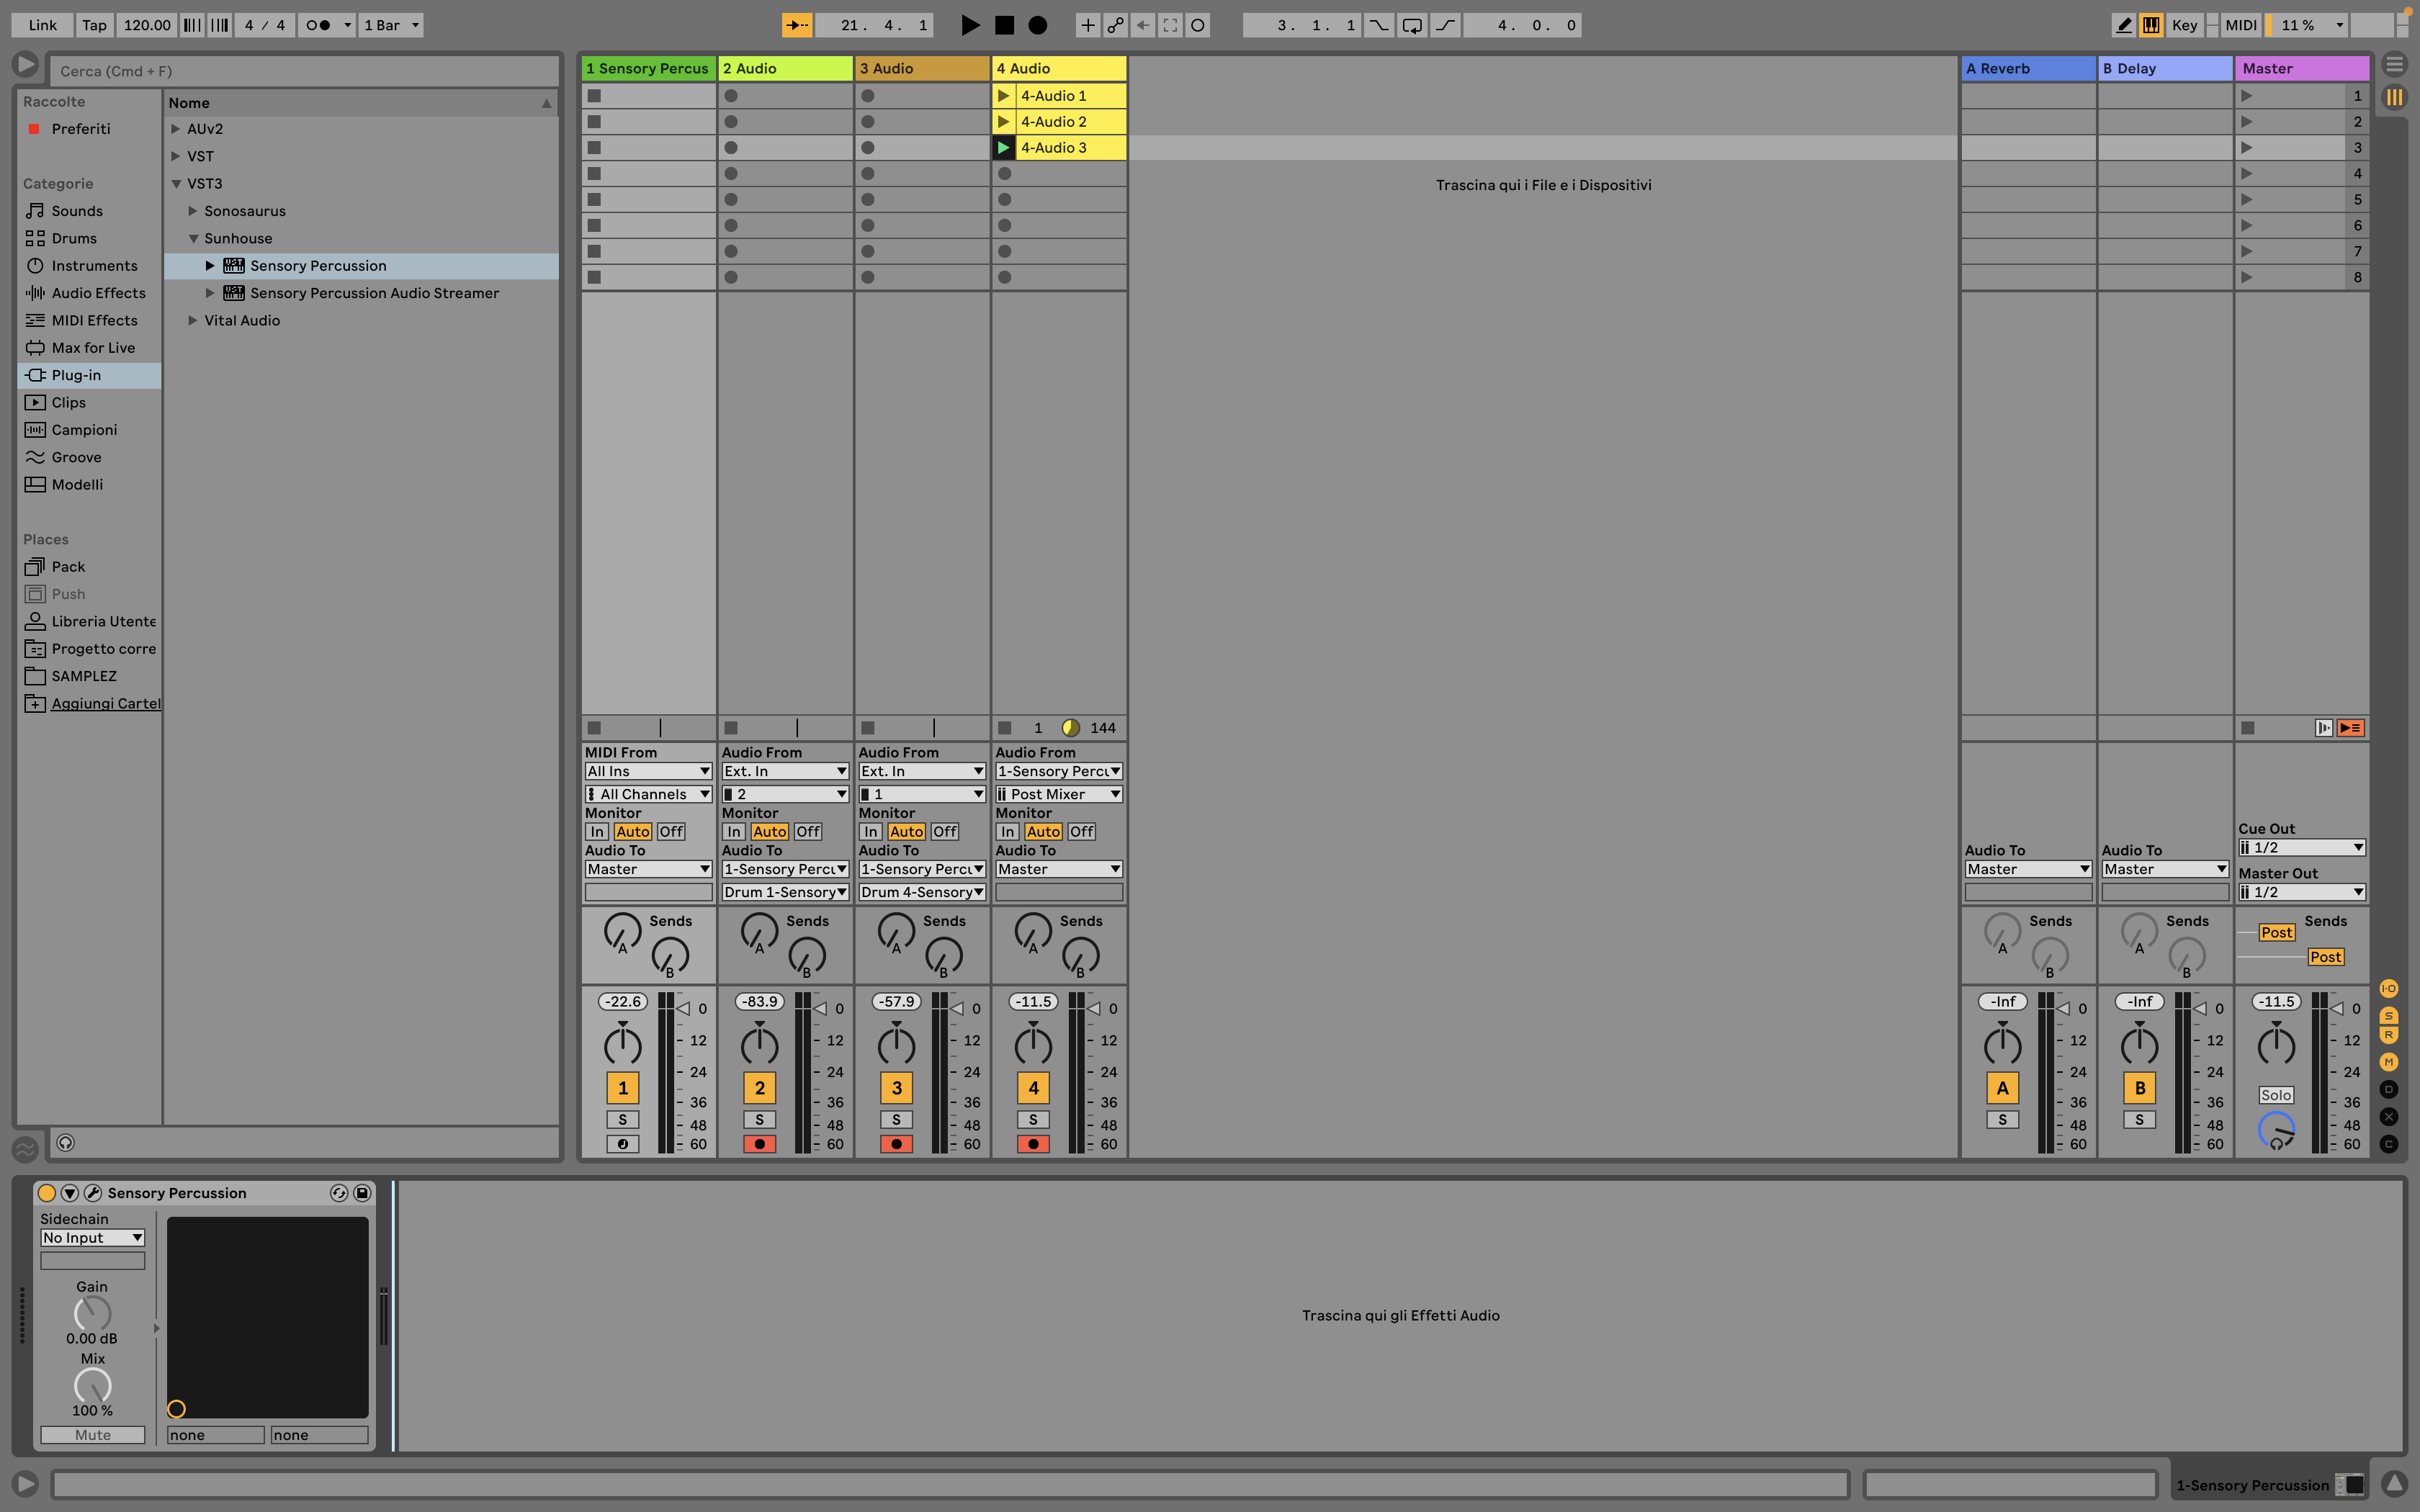Click the Tap tempo button

coord(94,25)
